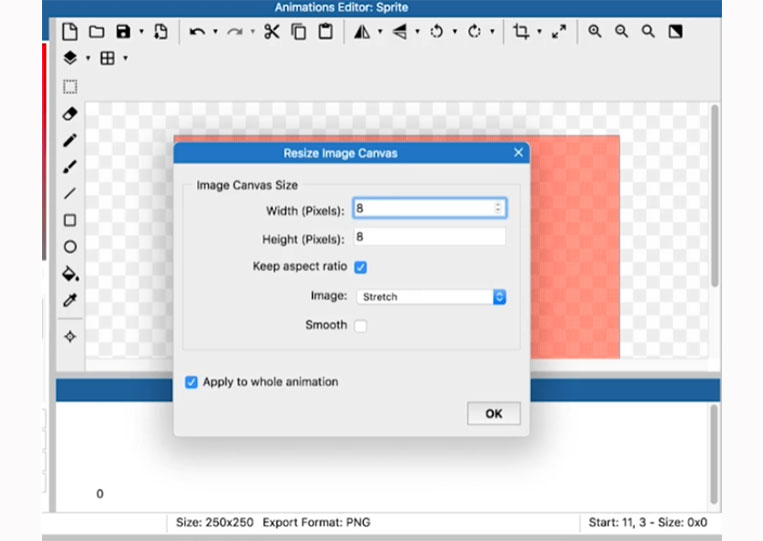Click the Height (Pixels) input field
763x541 pixels.
[x=430, y=237]
